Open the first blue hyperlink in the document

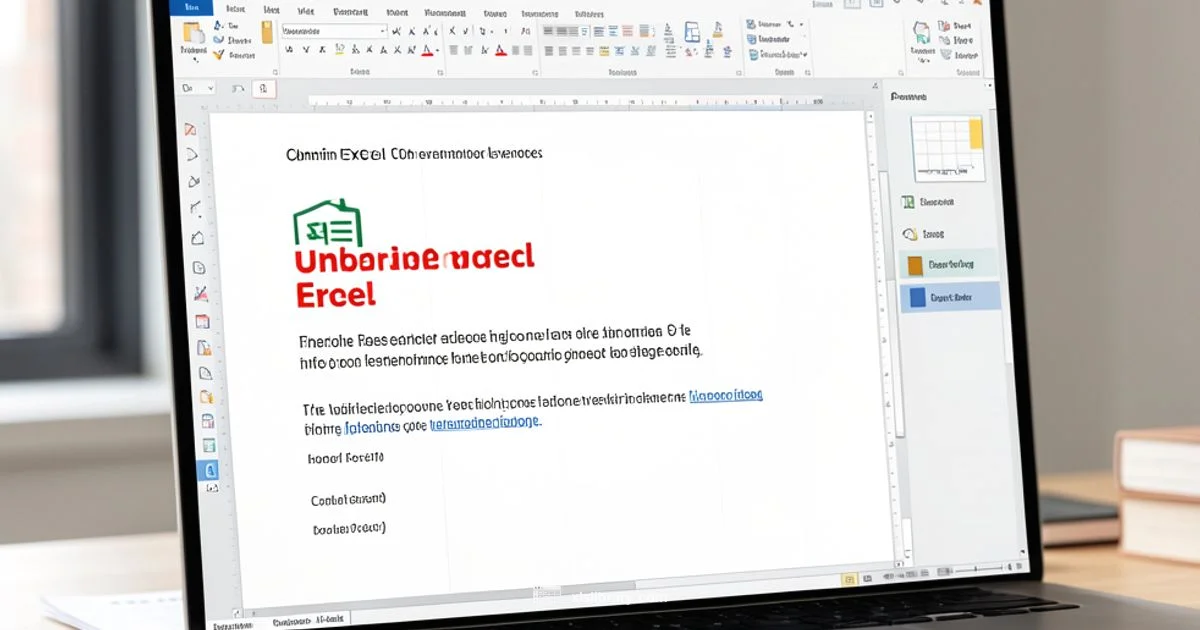coord(725,395)
